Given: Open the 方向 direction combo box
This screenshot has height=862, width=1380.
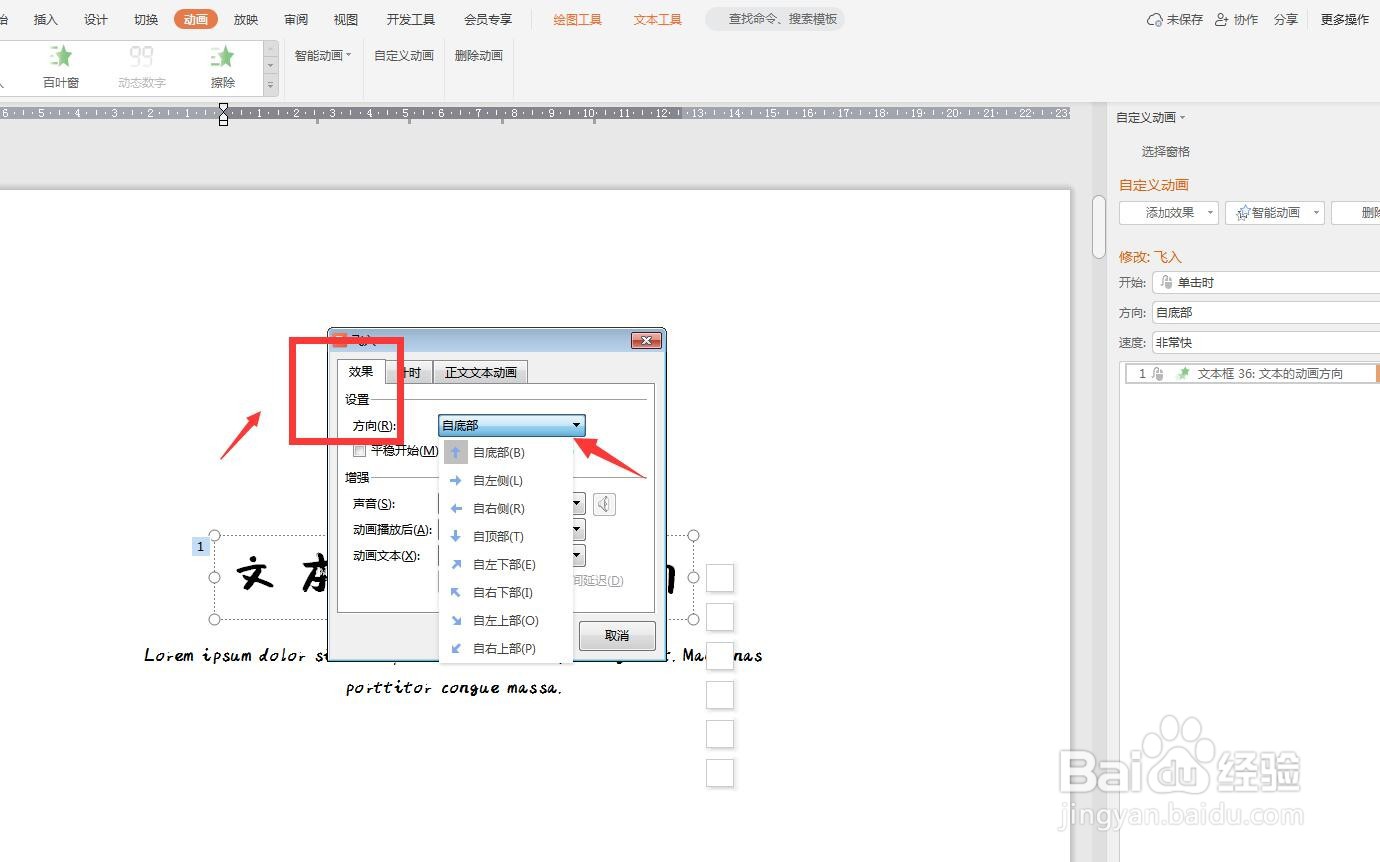Looking at the screenshot, I should (x=511, y=426).
